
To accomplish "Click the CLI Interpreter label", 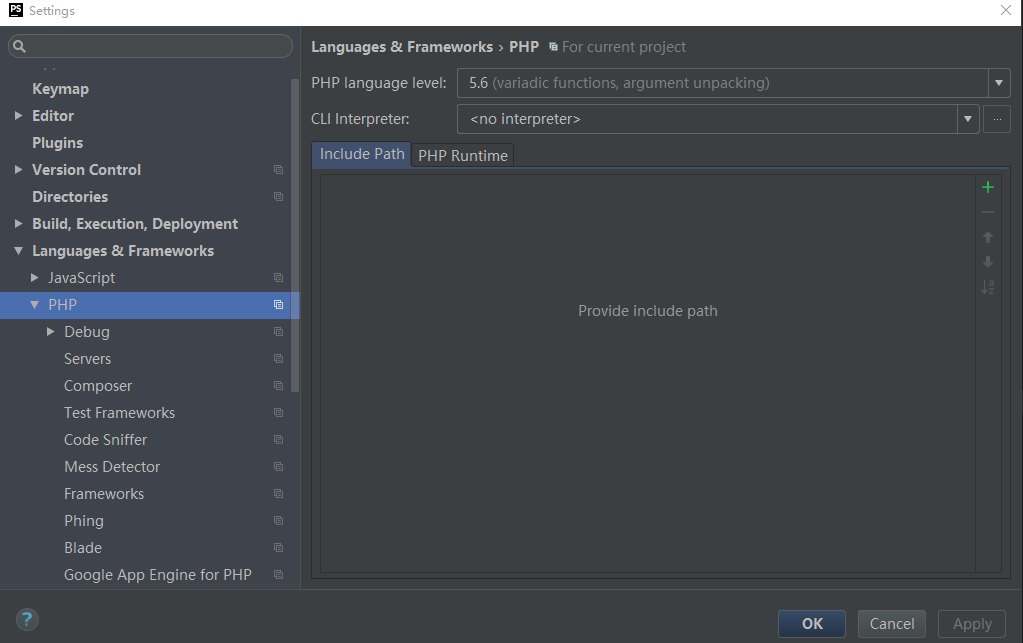I will point(360,119).
